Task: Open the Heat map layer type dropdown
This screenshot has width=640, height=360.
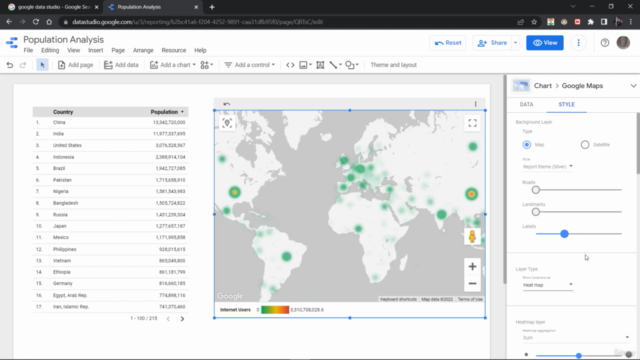Action: (548, 285)
